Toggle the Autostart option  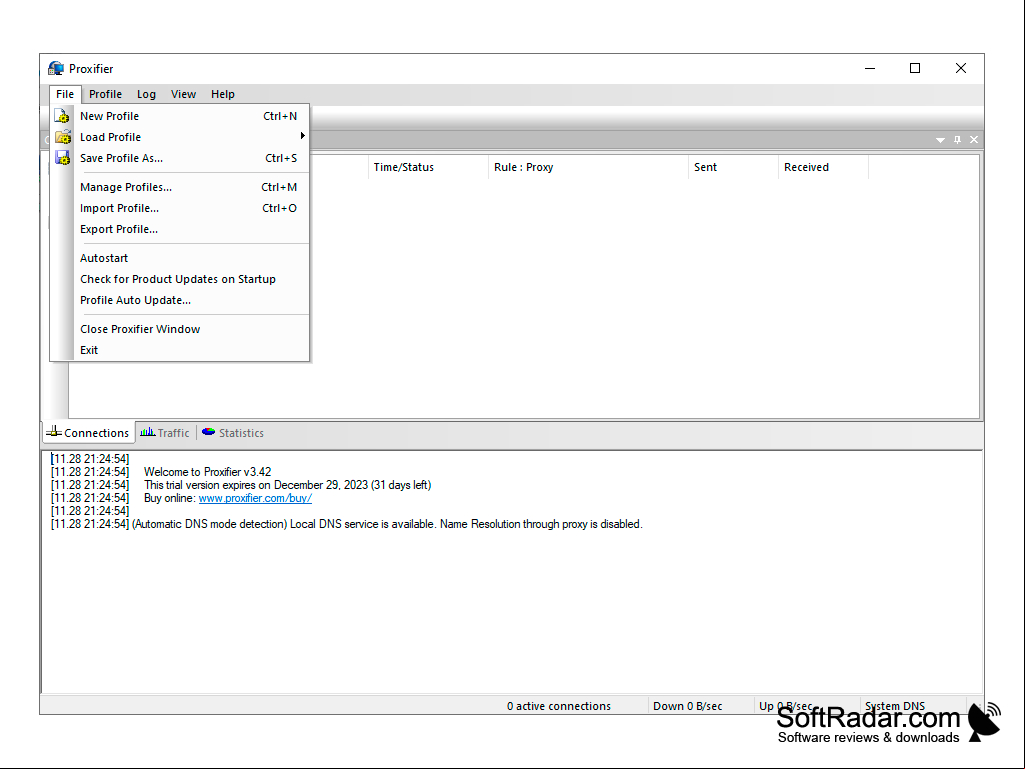180,258
